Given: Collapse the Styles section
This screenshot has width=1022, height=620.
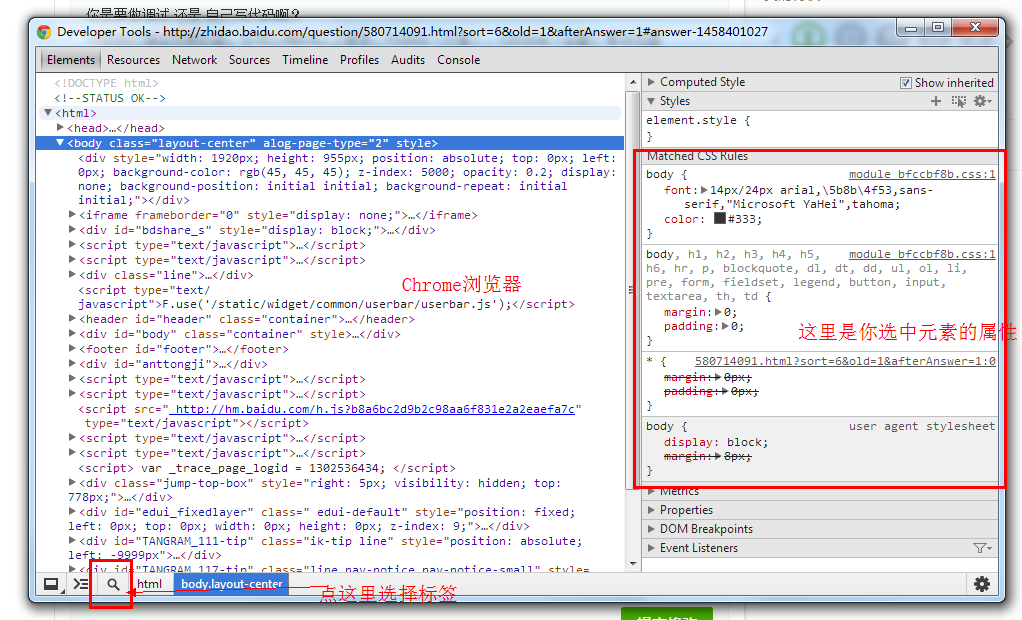Looking at the screenshot, I should 651,101.
